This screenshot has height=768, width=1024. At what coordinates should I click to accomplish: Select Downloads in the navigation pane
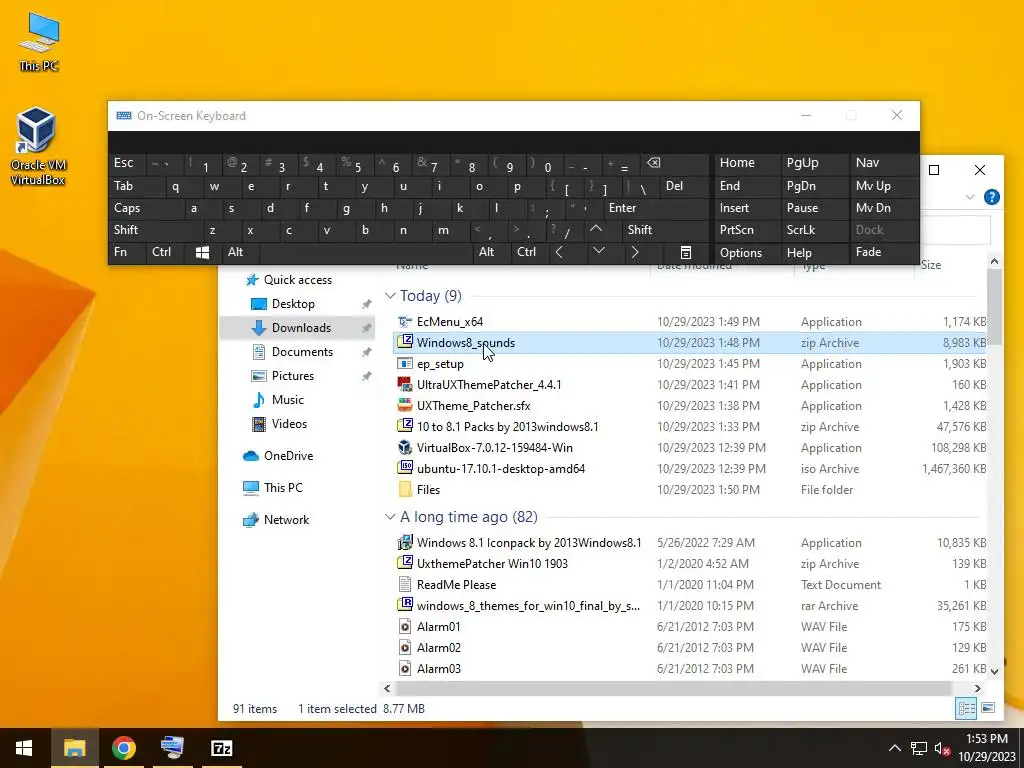(x=297, y=328)
